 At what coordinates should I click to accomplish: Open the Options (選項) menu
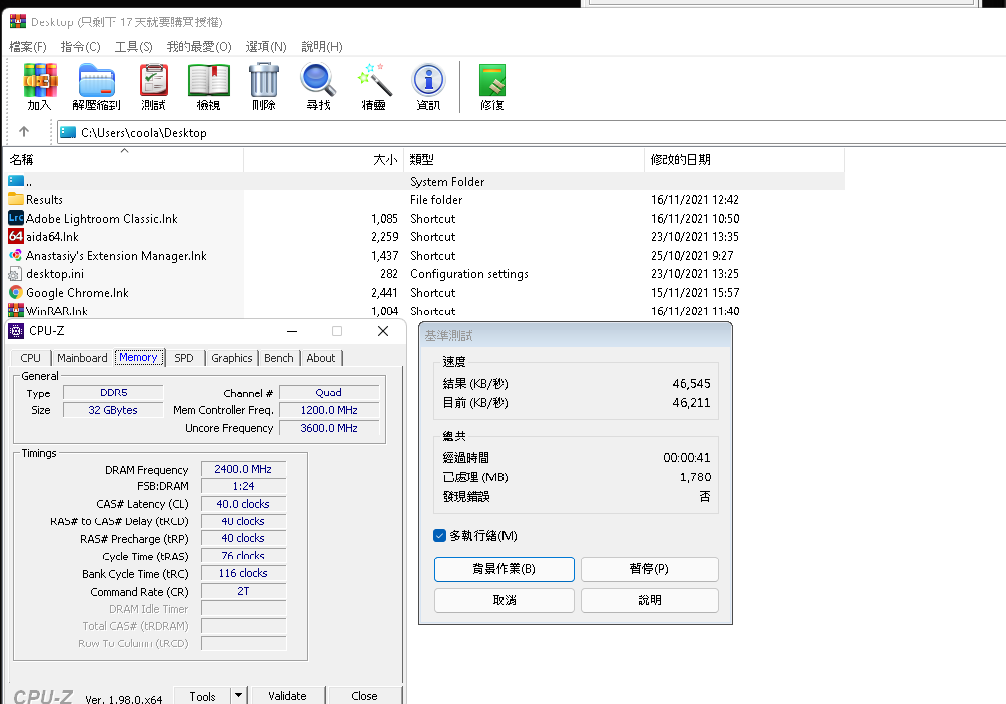click(x=266, y=46)
